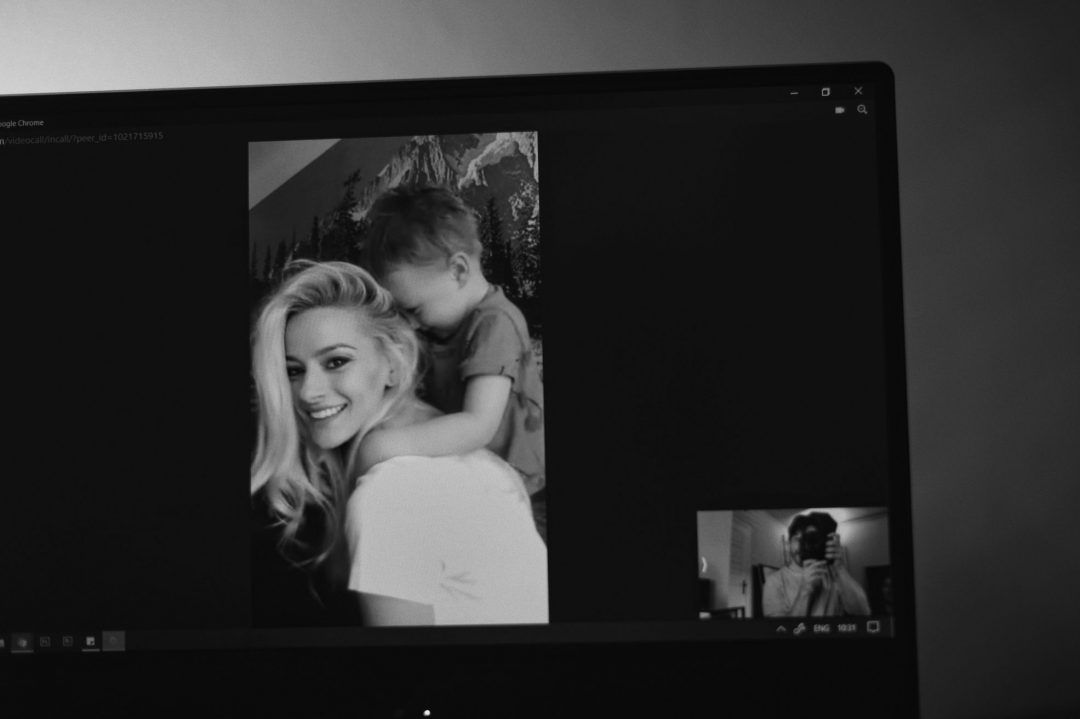Click the Chrome icon on the taskbar
The width and height of the screenshot is (1080, 719).
pyautogui.click(x=22, y=643)
